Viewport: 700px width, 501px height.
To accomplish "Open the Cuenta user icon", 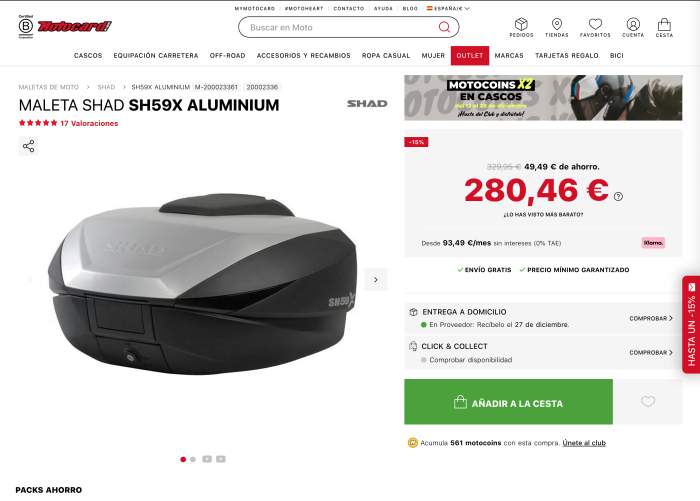I will pyautogui.click(x=633, y=24).
